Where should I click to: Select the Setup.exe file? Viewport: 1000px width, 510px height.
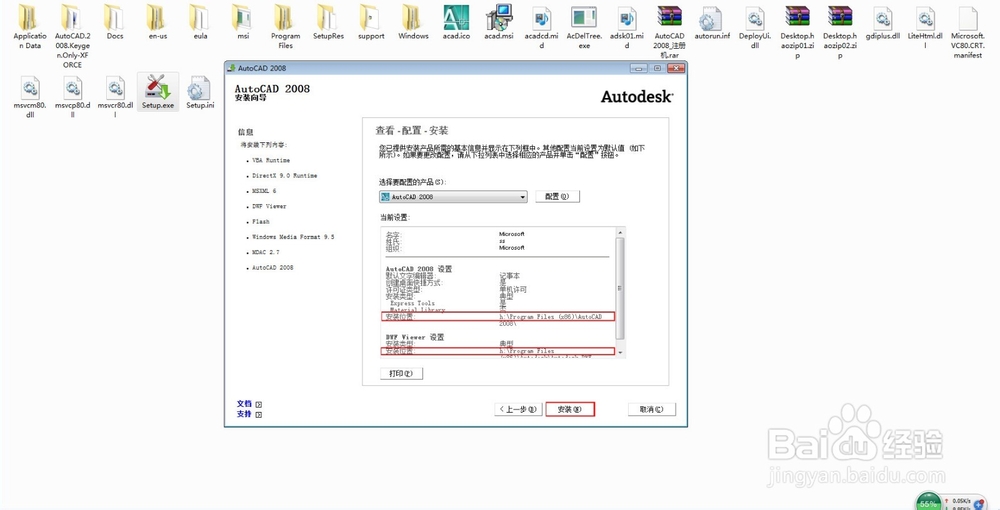[158, 91]
